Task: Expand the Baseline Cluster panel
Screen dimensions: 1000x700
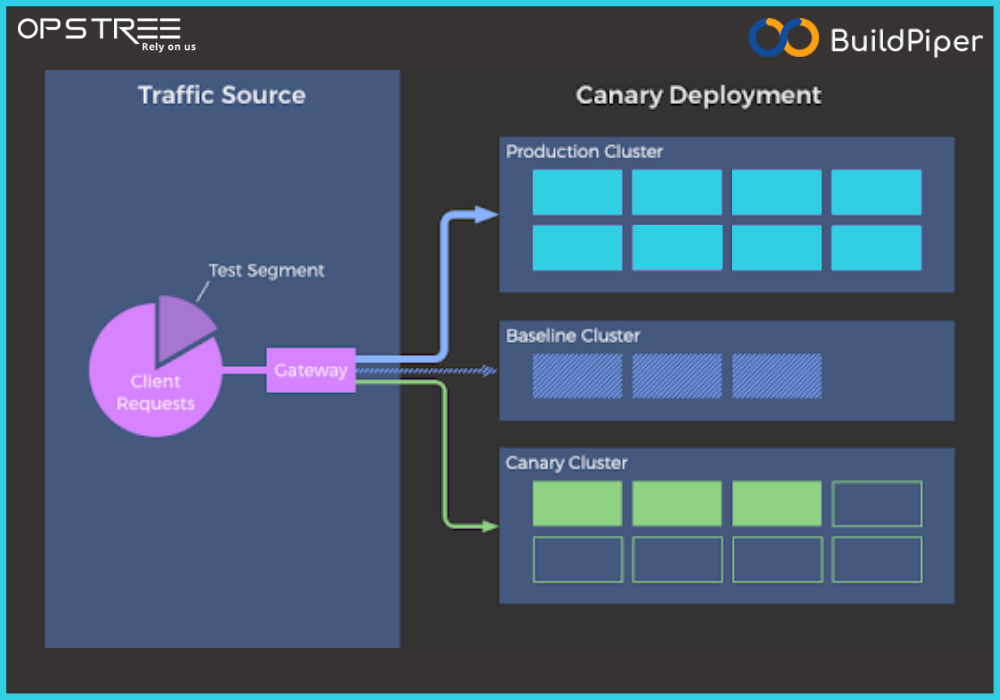Action: pyautogui.click(x=572, y=336)
